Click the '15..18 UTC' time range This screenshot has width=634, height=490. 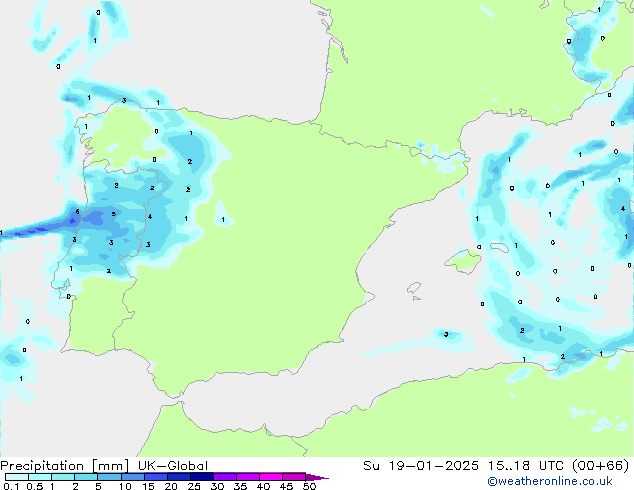[x=524, y=466]
